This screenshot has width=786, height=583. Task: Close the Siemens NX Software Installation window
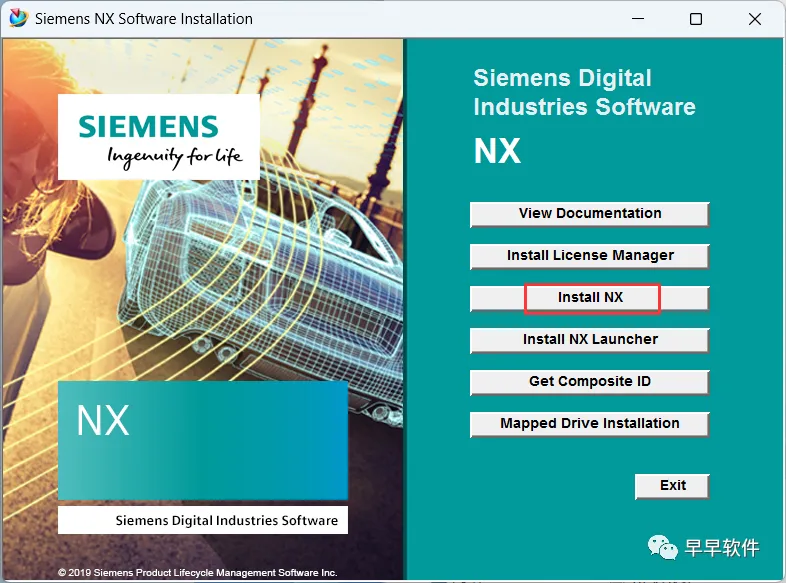click(x=754, y=19)
